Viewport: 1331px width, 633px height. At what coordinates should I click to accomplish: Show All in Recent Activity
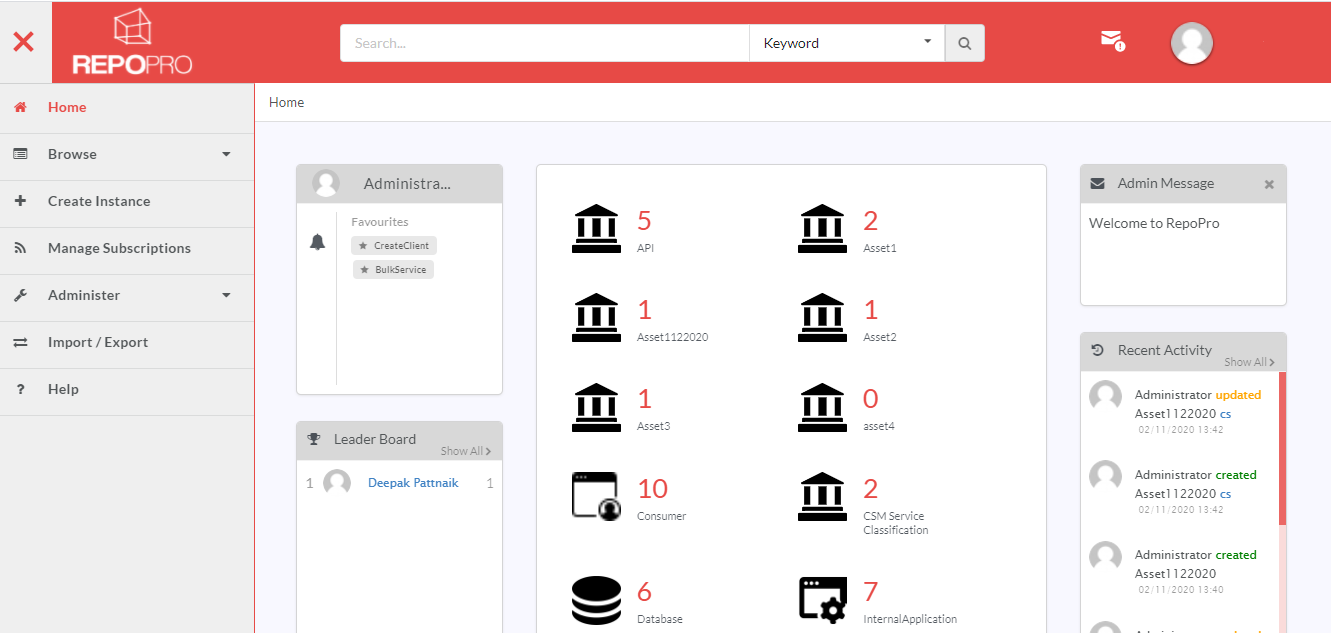pyautogui.click(x=1250, y=362)
